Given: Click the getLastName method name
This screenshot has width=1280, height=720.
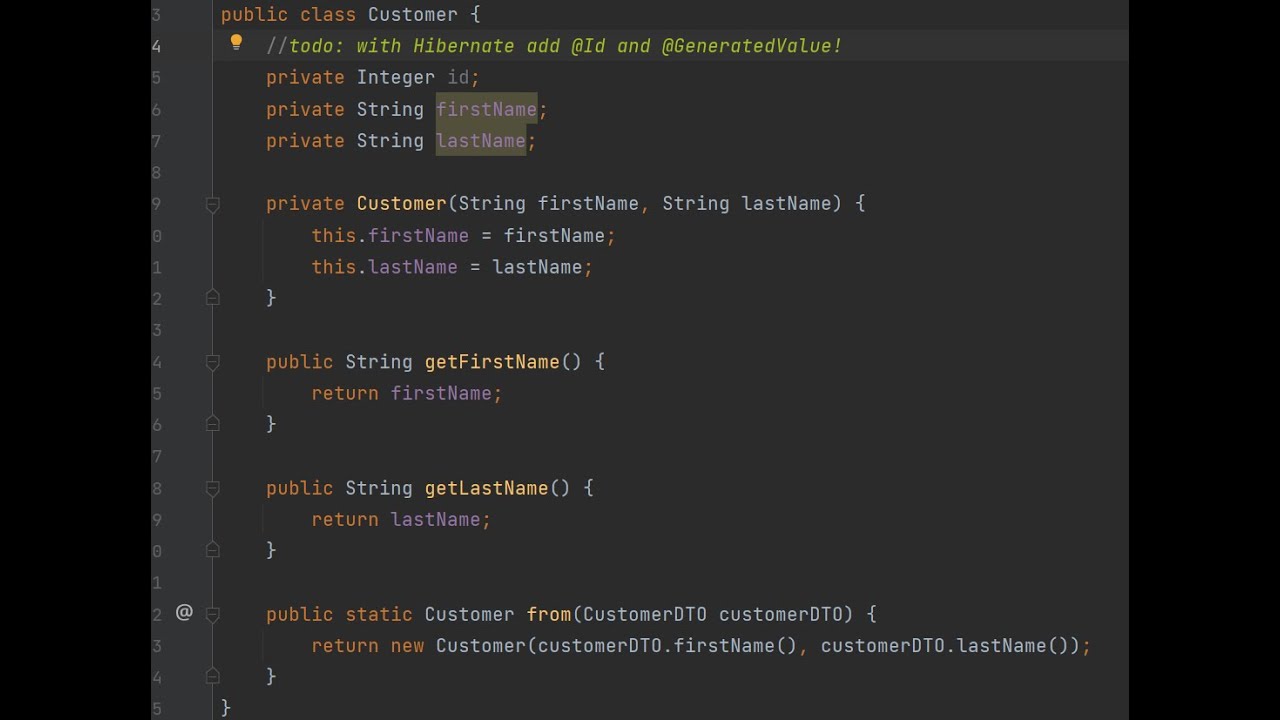Looking at the screenshot, I should pyautogui.click(x=487, y=488).
